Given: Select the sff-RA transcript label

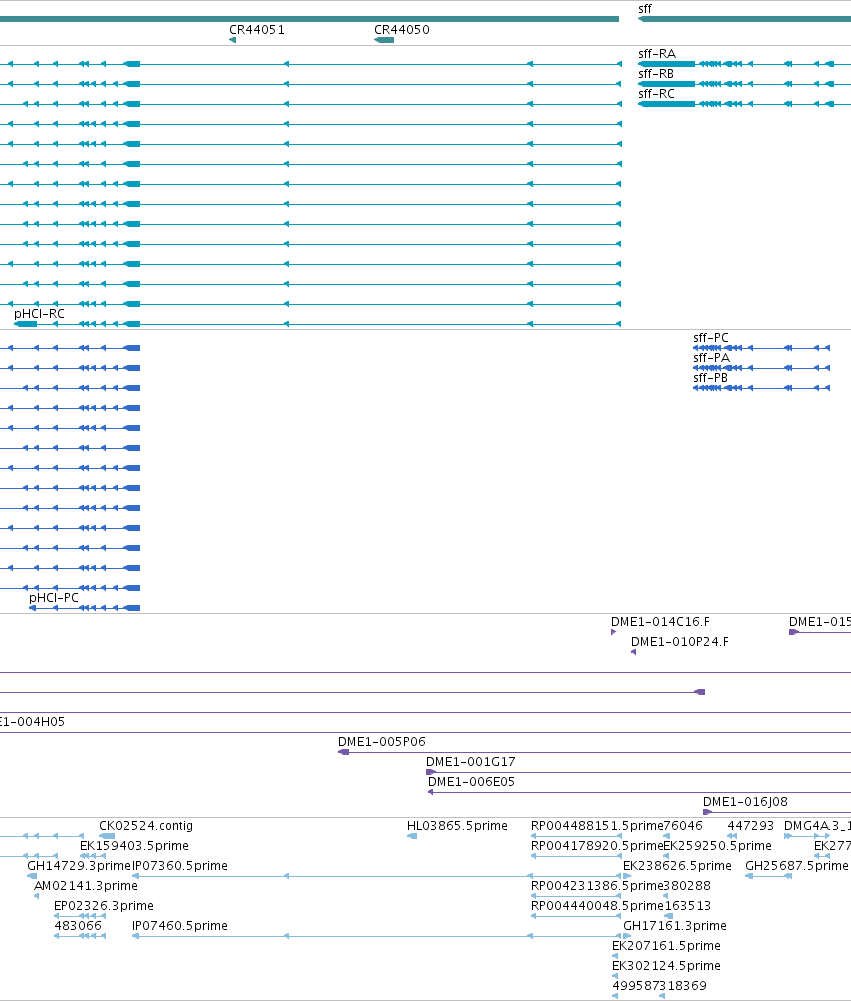Looking at the screenshot, I should pos(657,54).
